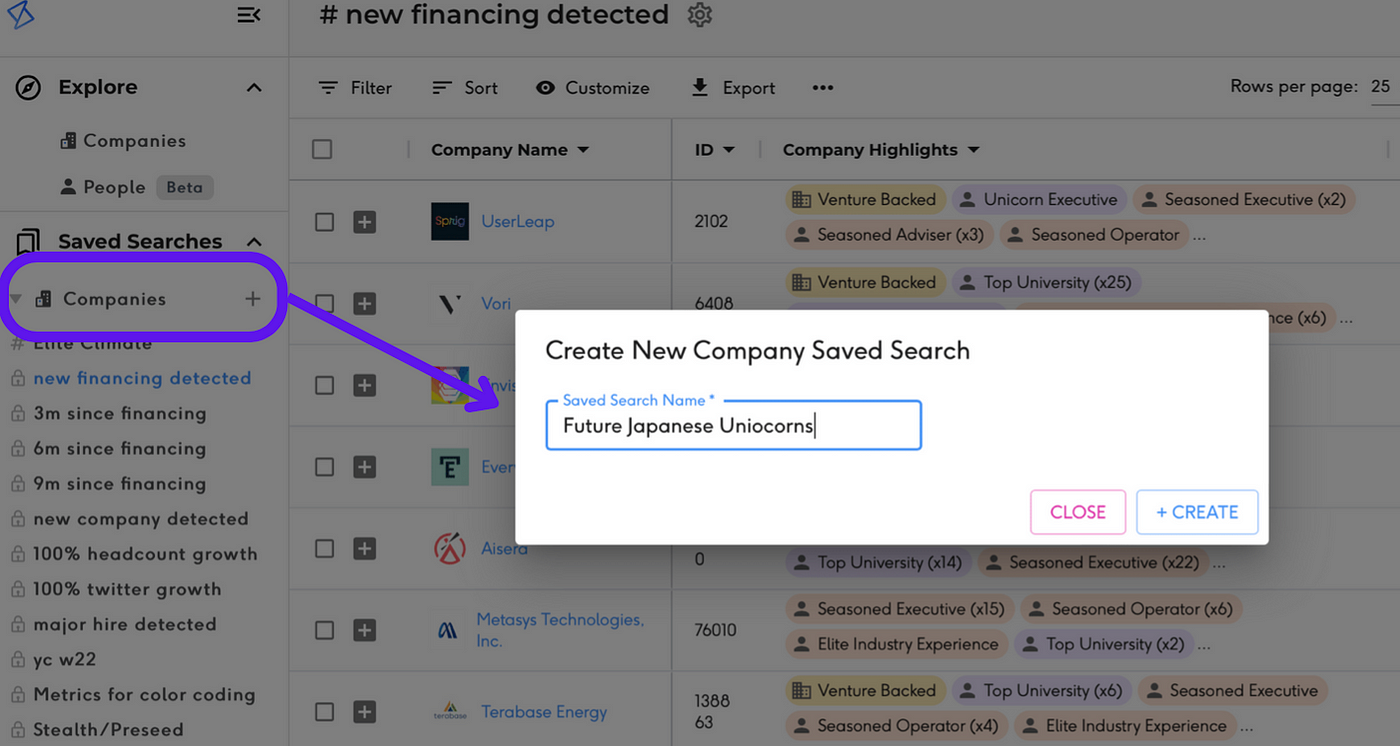Open the Company Name column dropdown
The height and width of the screenshot is (746, 1400).
point(583,150)
